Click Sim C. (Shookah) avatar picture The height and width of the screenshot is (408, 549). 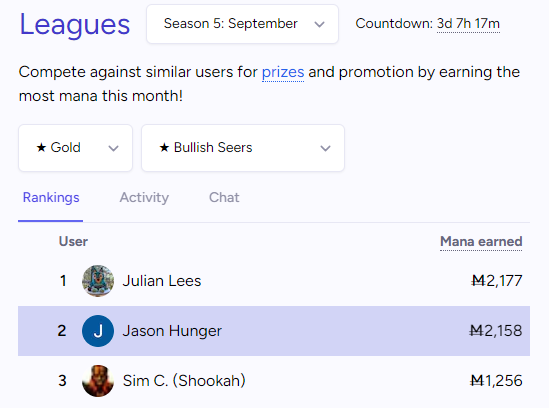(98, 381)
